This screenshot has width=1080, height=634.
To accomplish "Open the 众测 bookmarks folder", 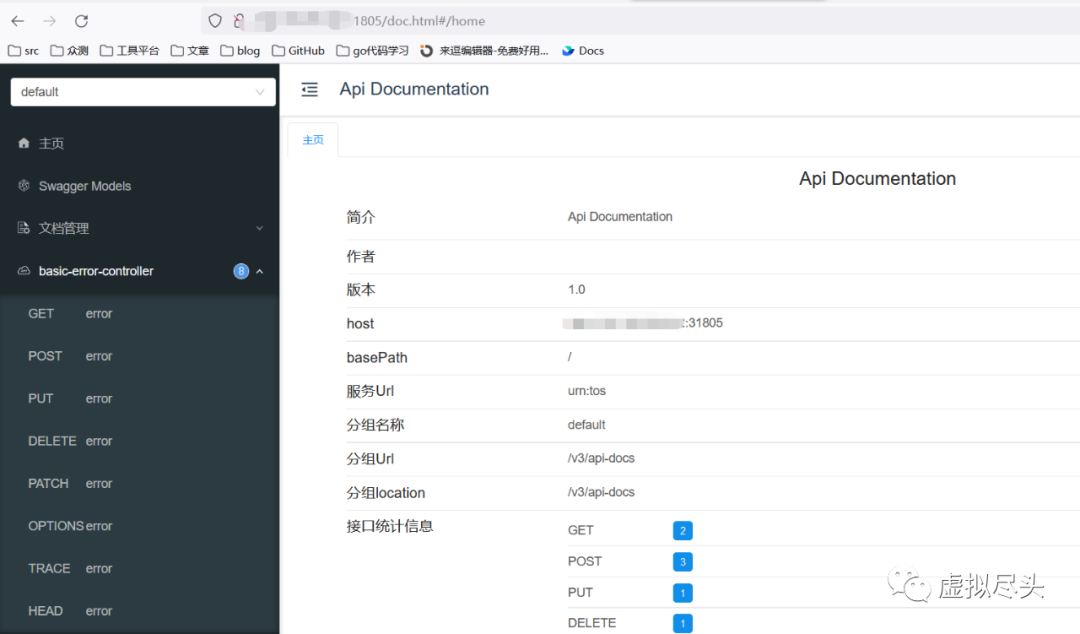I will click(70, 51).
